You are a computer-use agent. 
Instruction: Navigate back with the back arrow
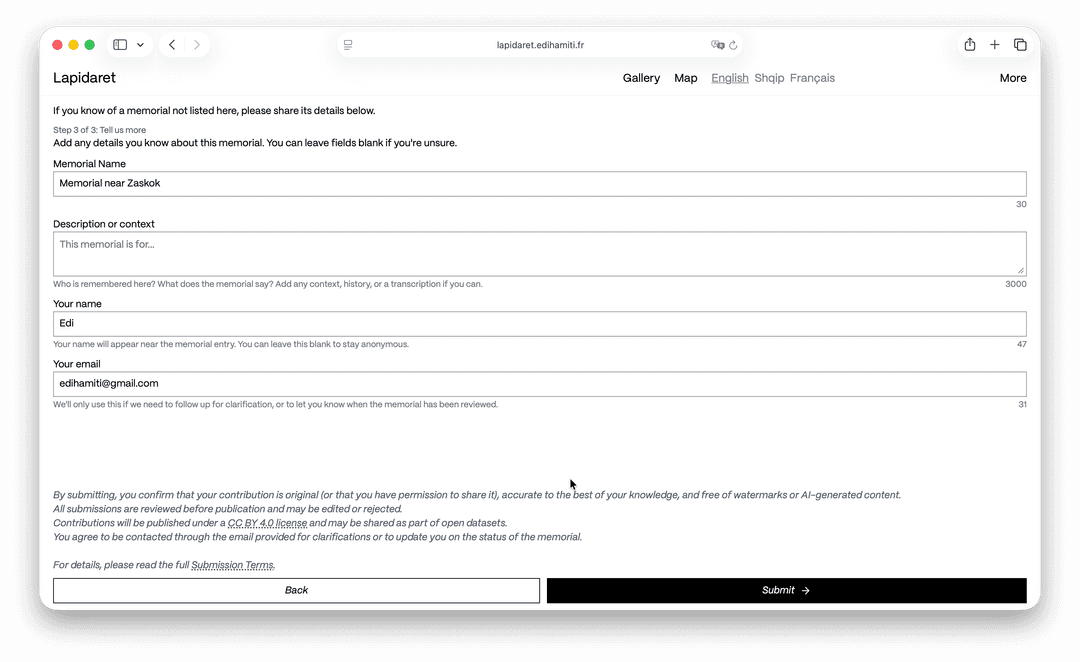click(171, 44)
